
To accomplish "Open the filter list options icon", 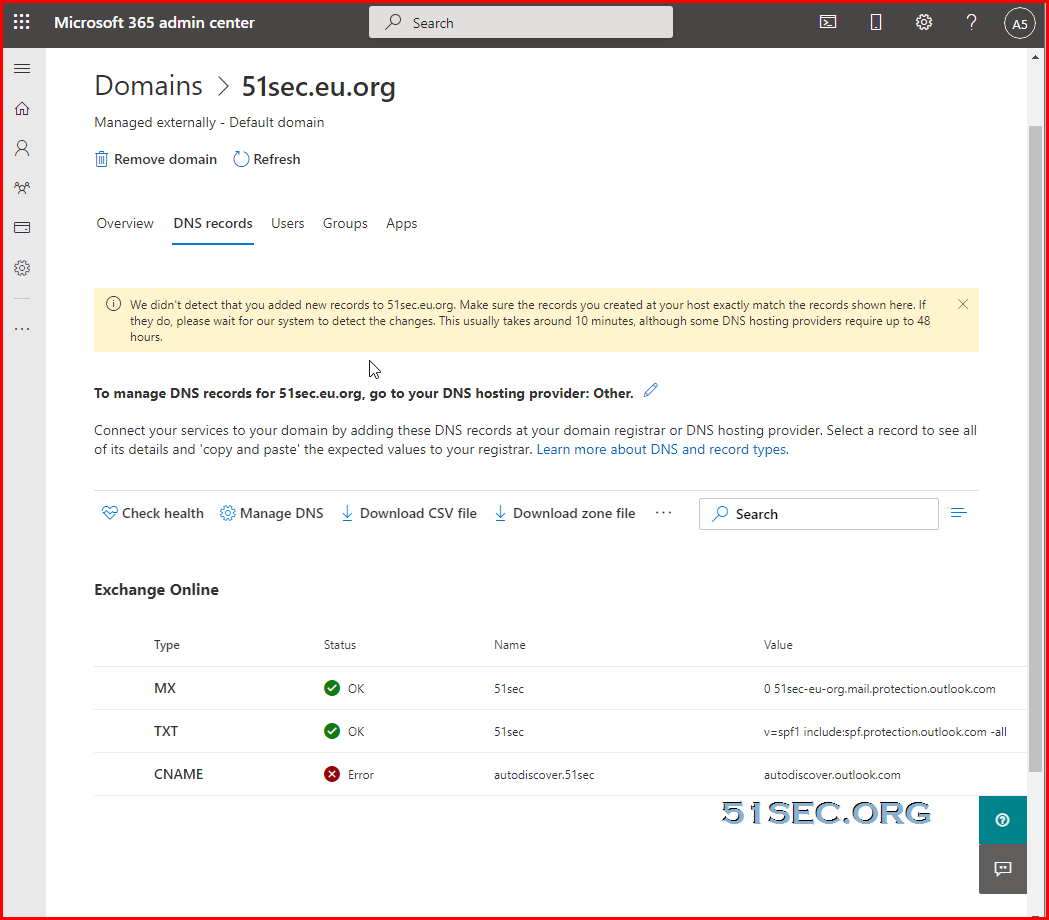I will point(959,513).
